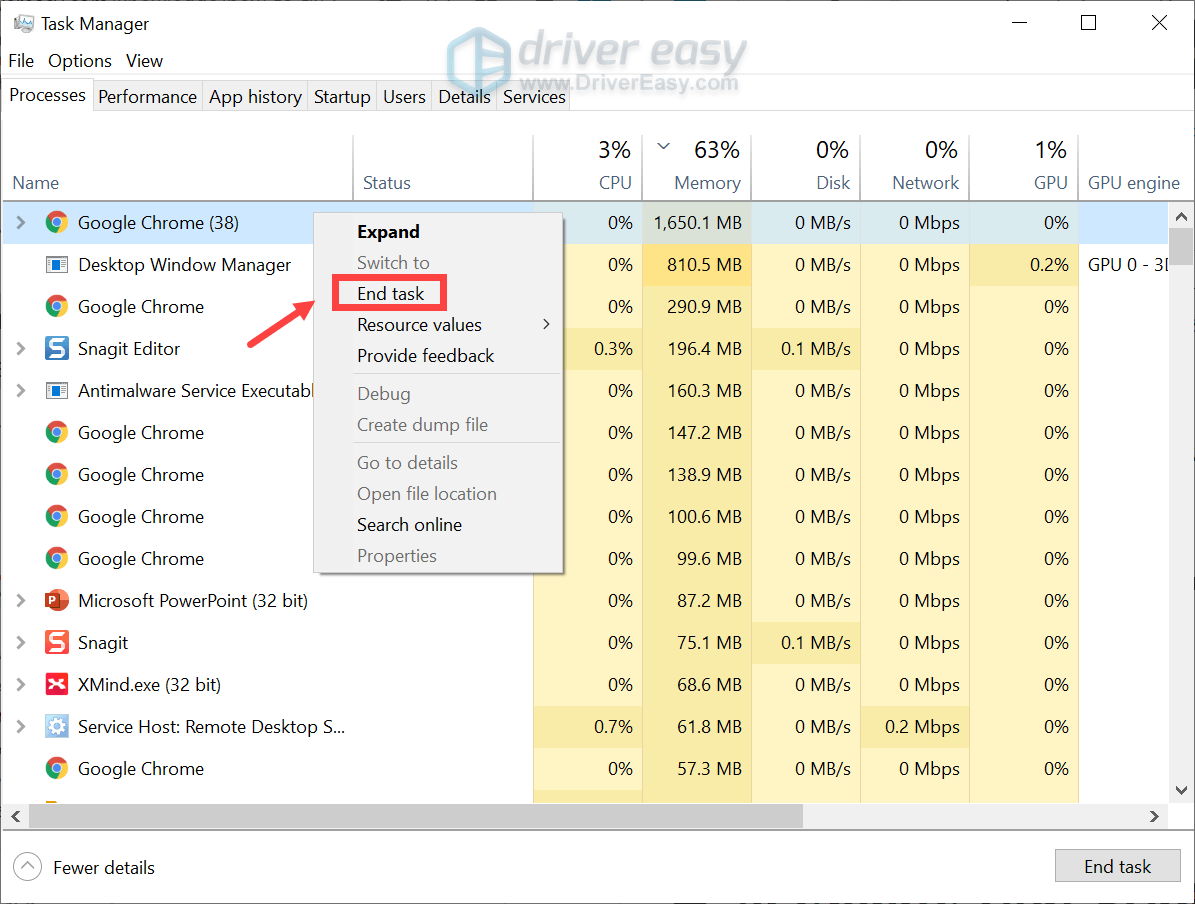Click the XMind.exe icon

pyautogui.click(x=56, y=684)
